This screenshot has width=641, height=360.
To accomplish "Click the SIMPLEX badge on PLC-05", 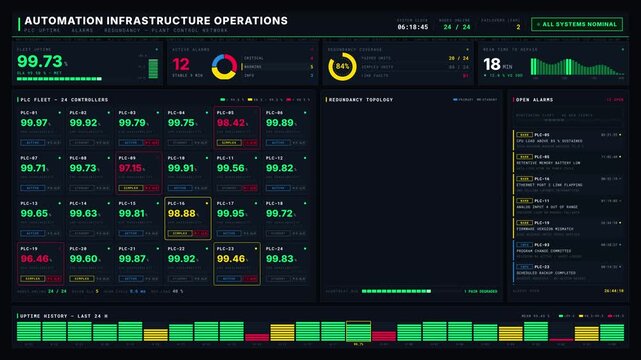I will (x=229, y=143).
